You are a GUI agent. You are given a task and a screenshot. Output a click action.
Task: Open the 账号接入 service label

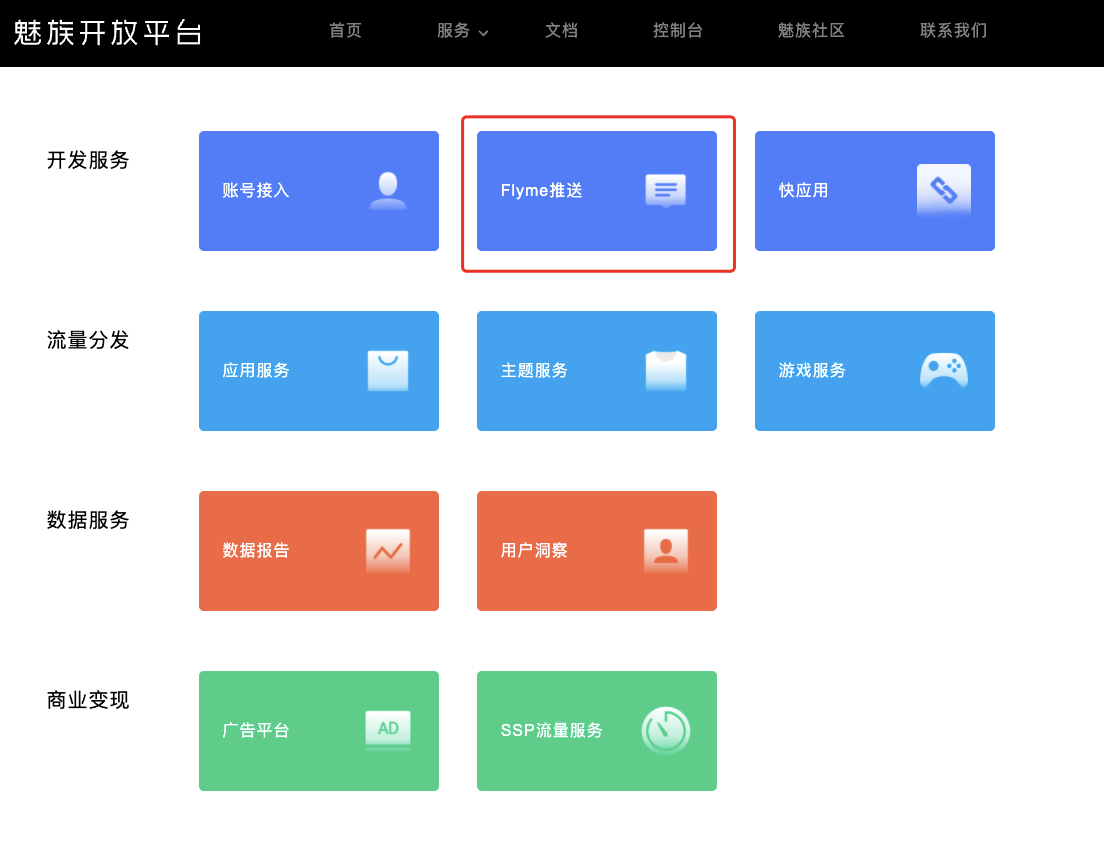pyautogui.click(x=256, y=191)
